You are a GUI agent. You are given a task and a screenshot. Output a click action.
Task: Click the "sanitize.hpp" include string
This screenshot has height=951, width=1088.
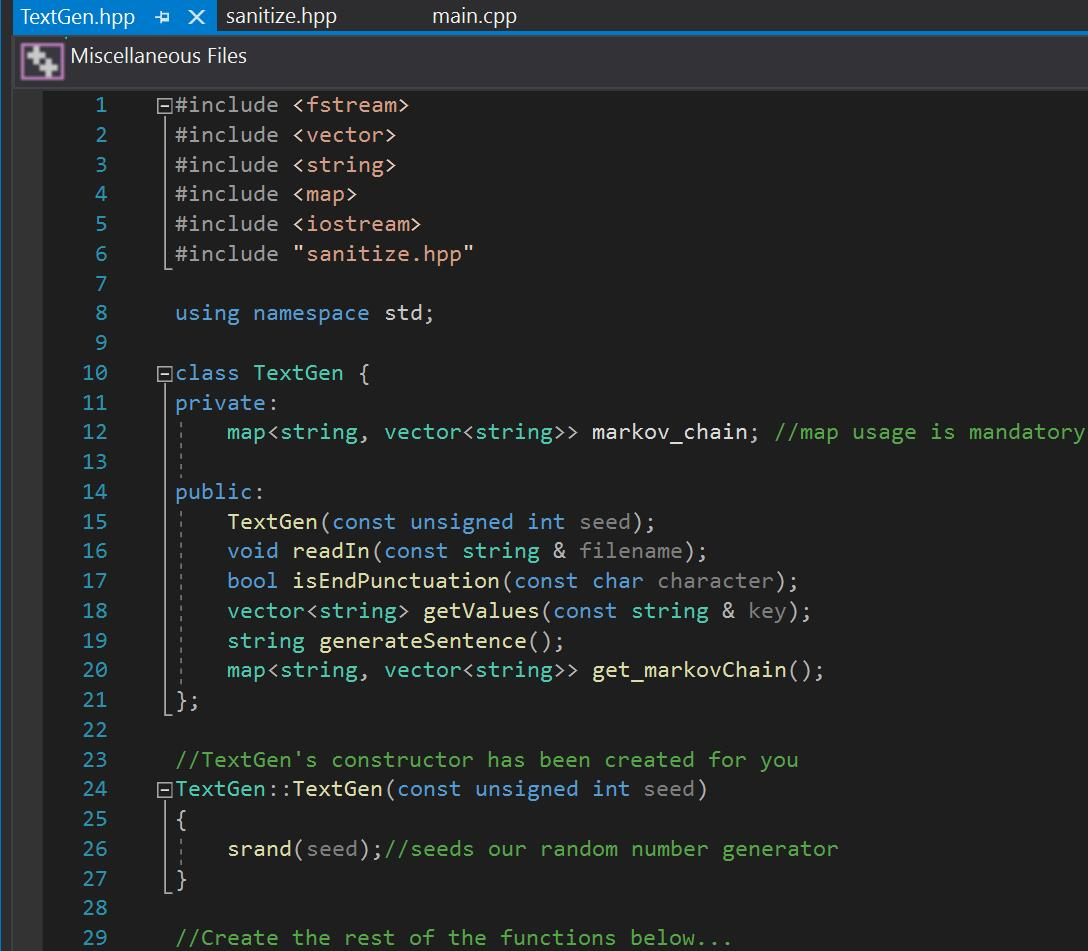383,254
